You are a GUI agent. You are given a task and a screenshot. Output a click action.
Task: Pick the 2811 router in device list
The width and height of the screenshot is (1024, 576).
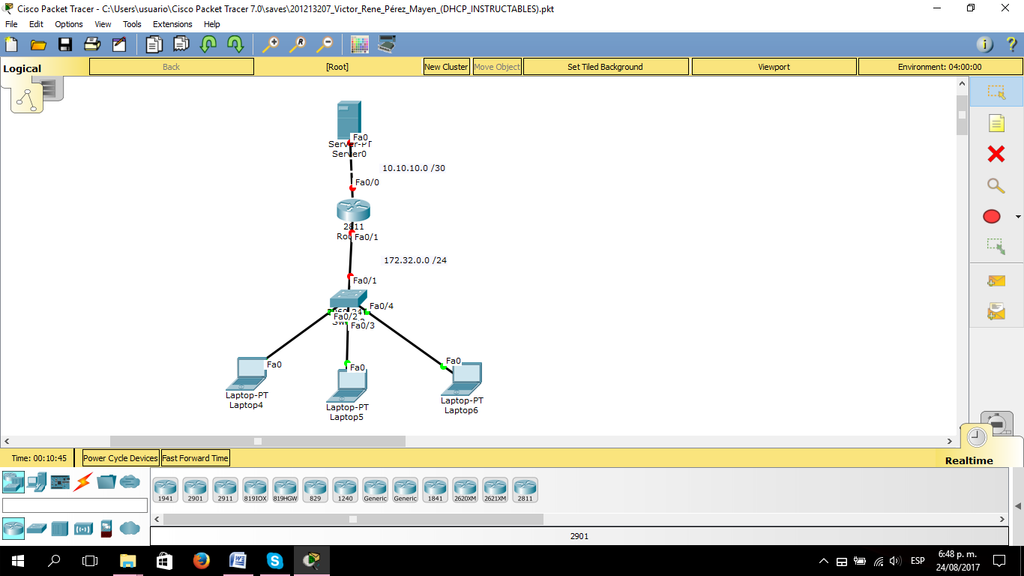coord(525,489)
